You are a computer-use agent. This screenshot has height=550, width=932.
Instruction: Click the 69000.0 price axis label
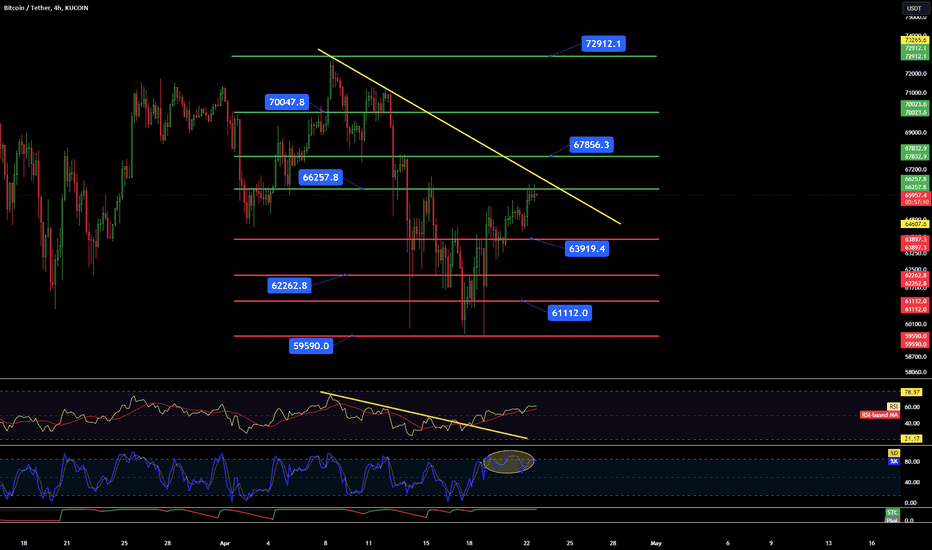coord(915,133)
